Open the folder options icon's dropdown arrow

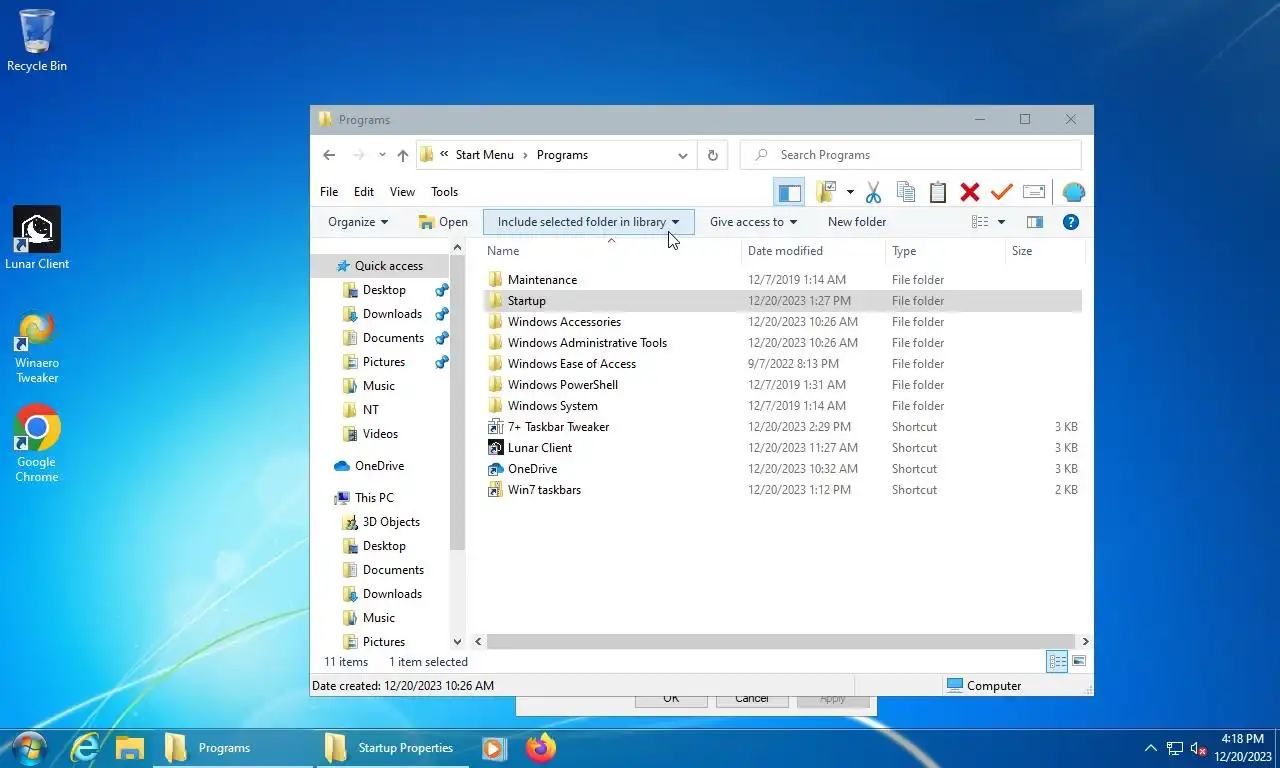850,192
